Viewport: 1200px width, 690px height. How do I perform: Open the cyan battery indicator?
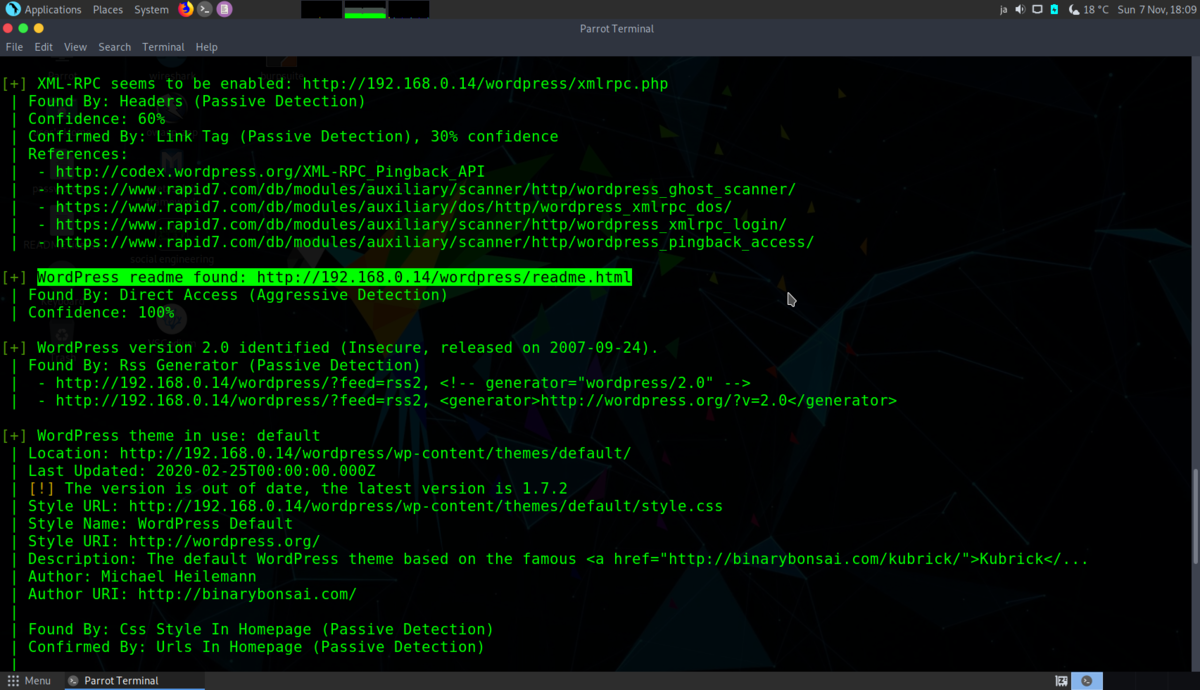click(1054, 9)
